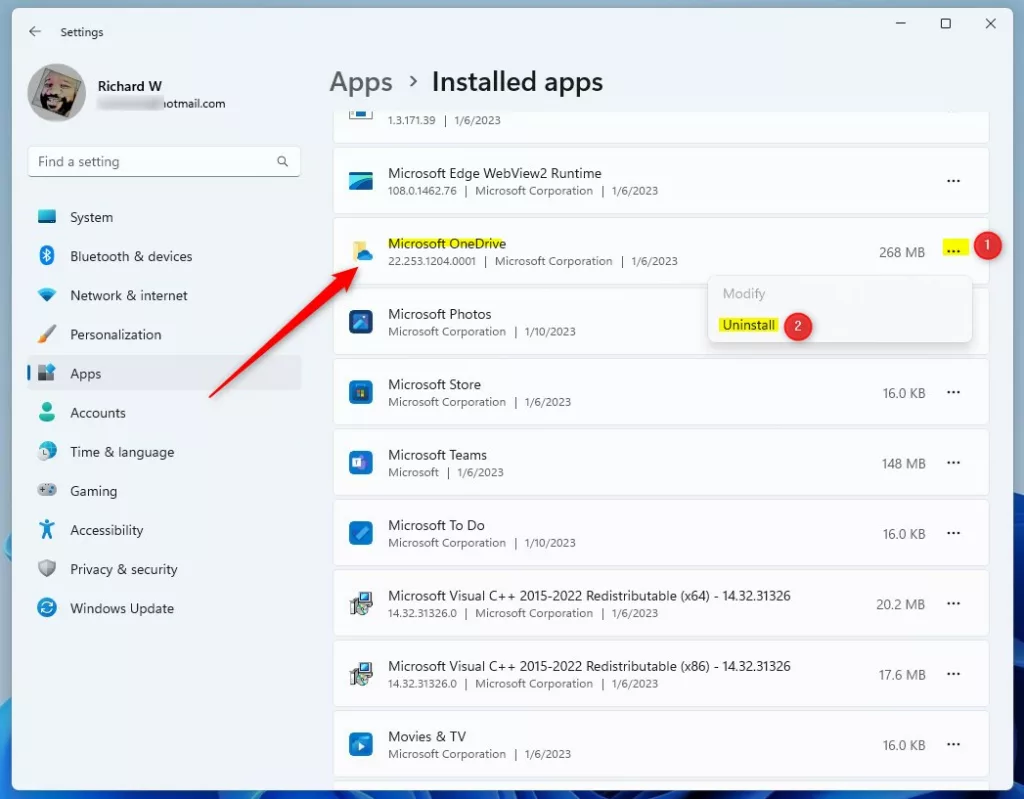Click the Microsoft To Do icon

click(361, 533)
